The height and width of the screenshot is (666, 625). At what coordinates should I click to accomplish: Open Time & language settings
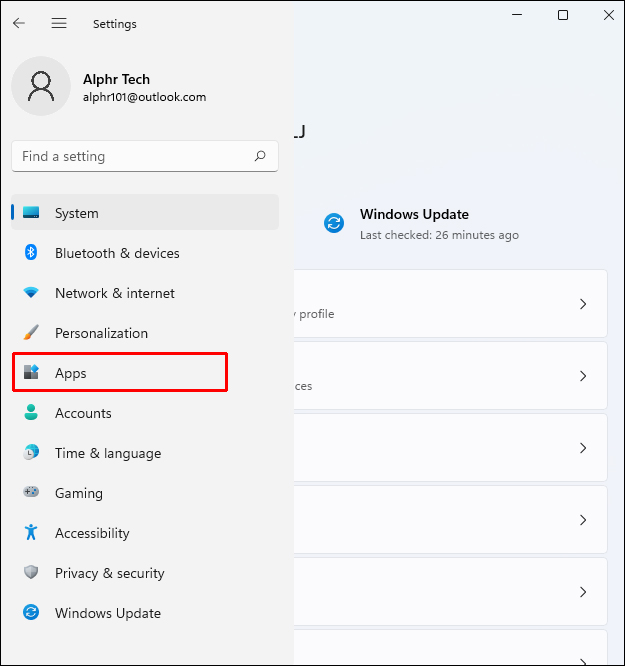(x=107, y=453)
